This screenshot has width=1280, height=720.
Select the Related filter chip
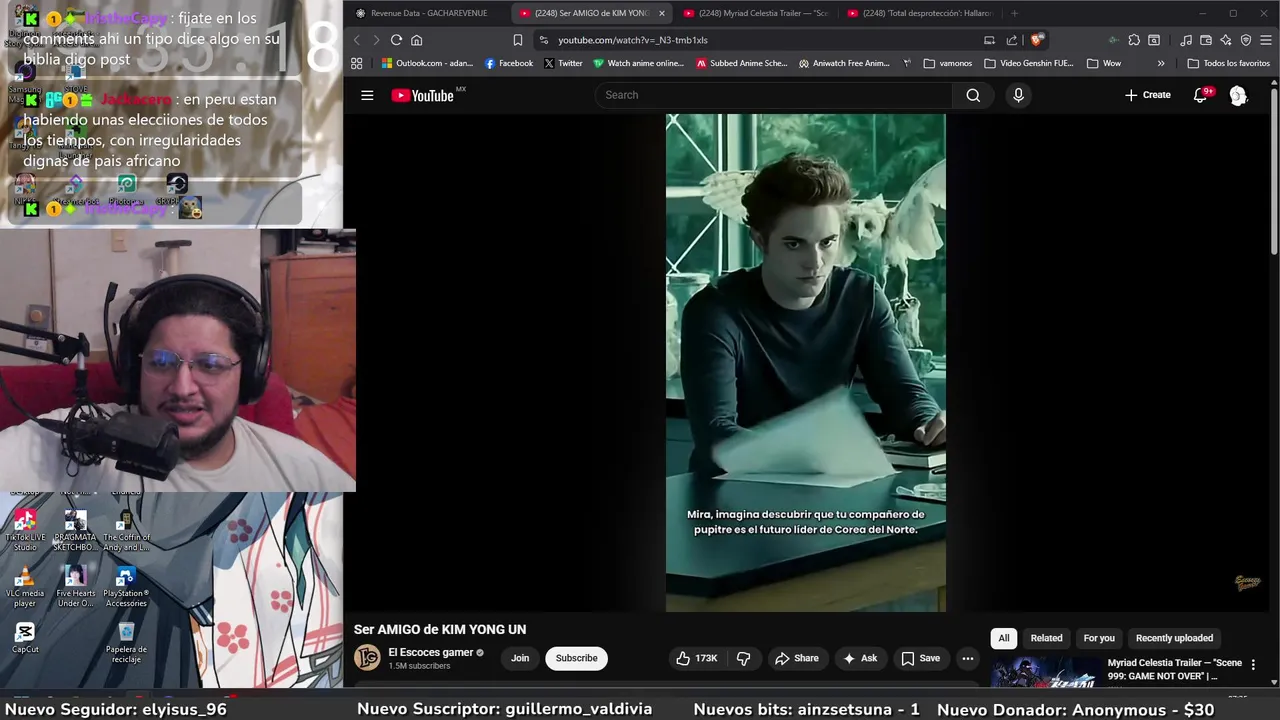(1047, 638)
